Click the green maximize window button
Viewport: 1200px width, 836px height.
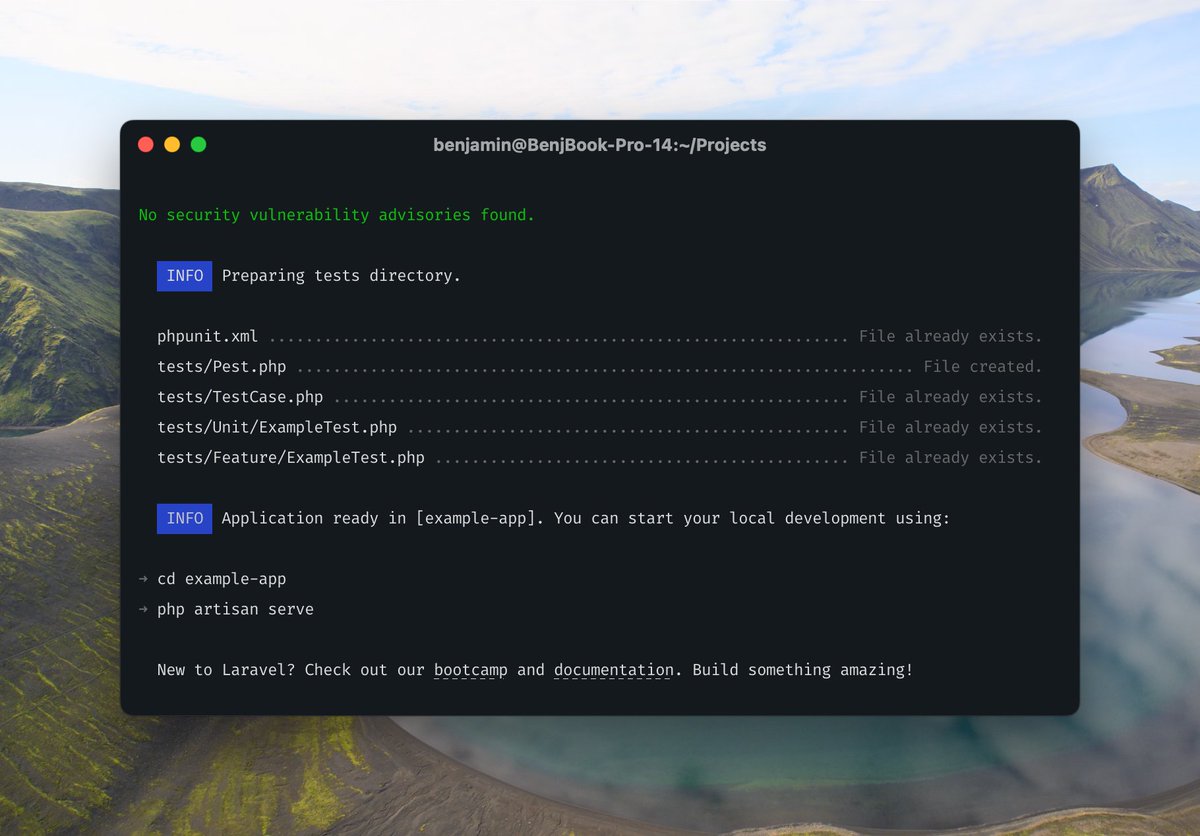tap(199, 144)
